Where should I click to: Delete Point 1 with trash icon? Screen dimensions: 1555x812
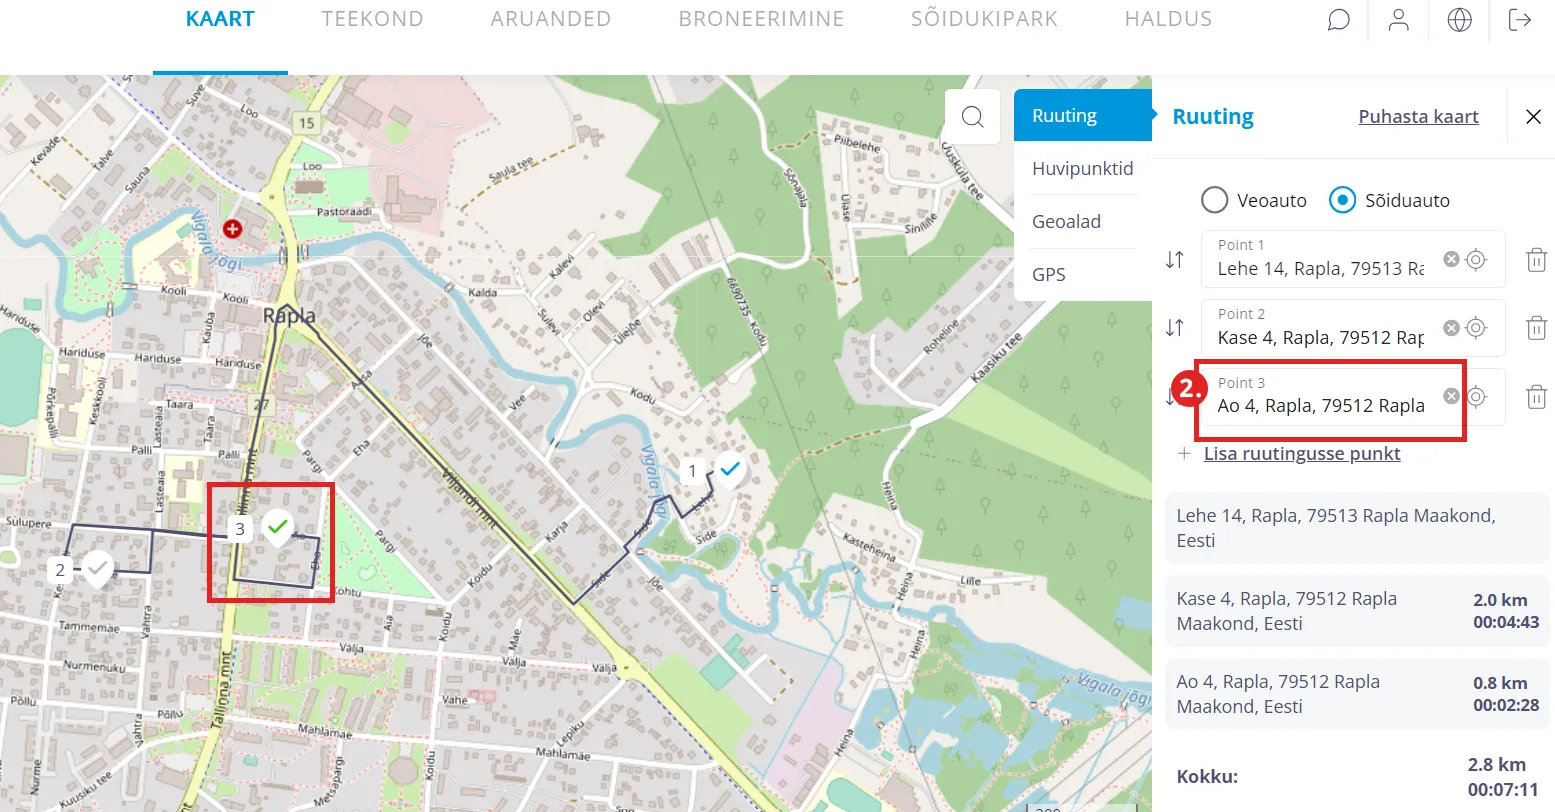click(1536, 260)
